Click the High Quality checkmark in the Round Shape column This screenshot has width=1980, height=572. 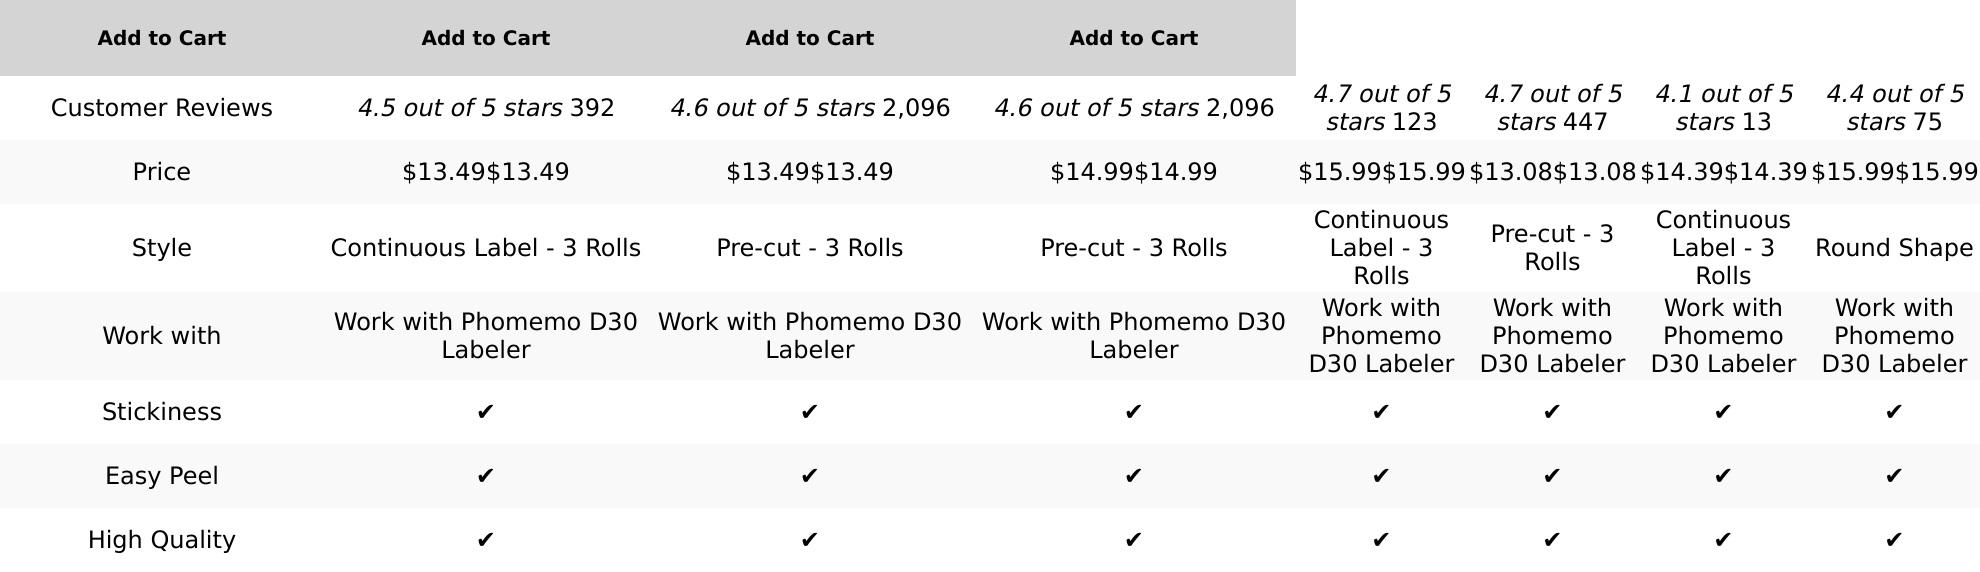[1893, 540]
